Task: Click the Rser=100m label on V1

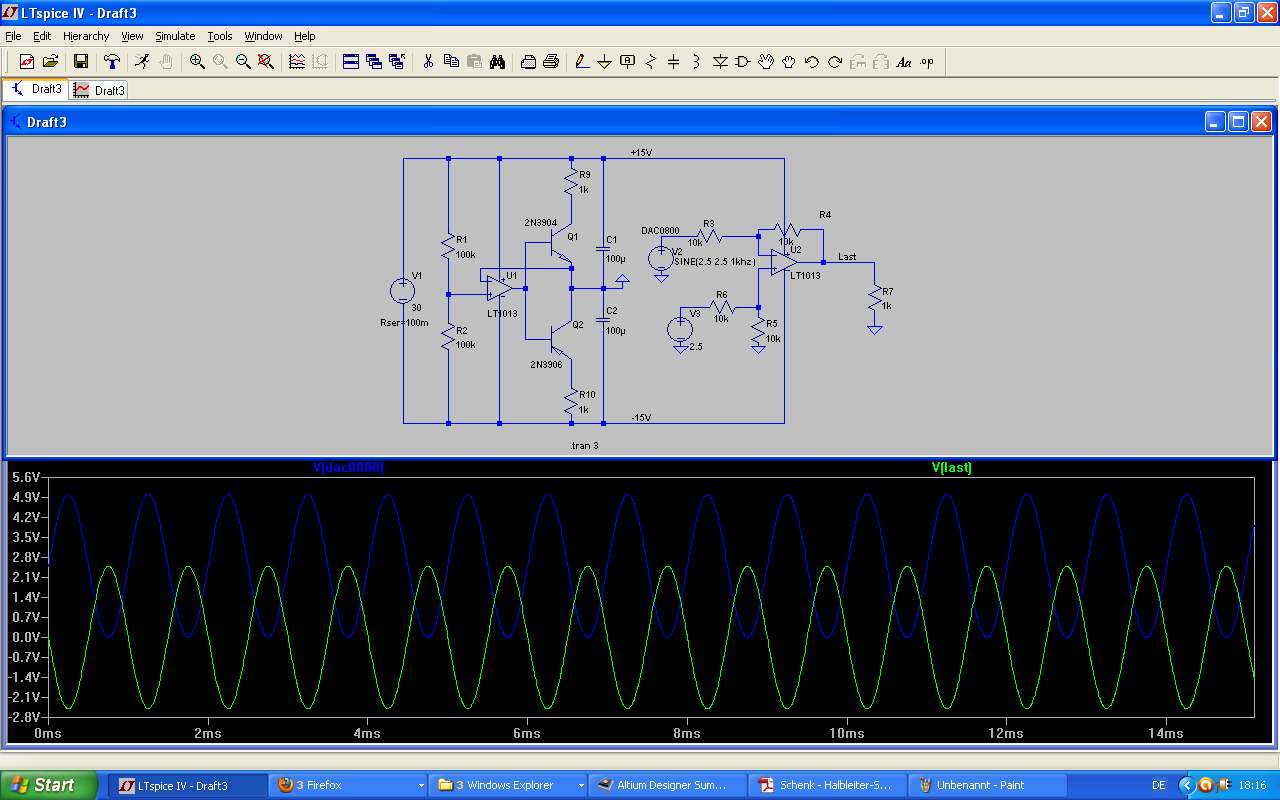Action: point(405,323)
